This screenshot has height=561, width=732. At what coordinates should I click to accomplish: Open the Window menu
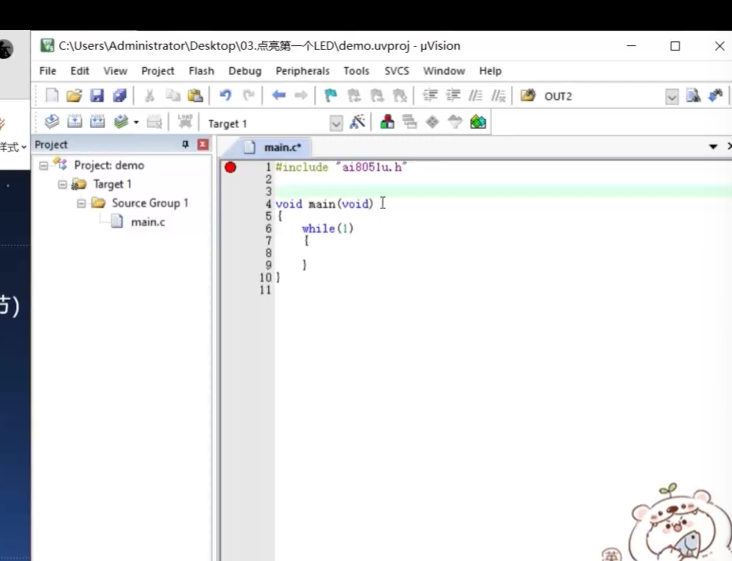pyautogui.click(x=444, y=71)
